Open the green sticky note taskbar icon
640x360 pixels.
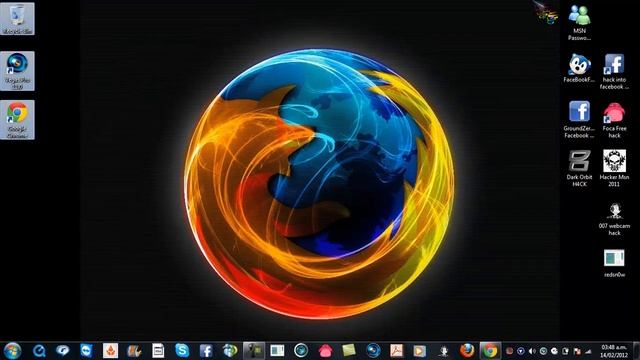tap(349, 351)
